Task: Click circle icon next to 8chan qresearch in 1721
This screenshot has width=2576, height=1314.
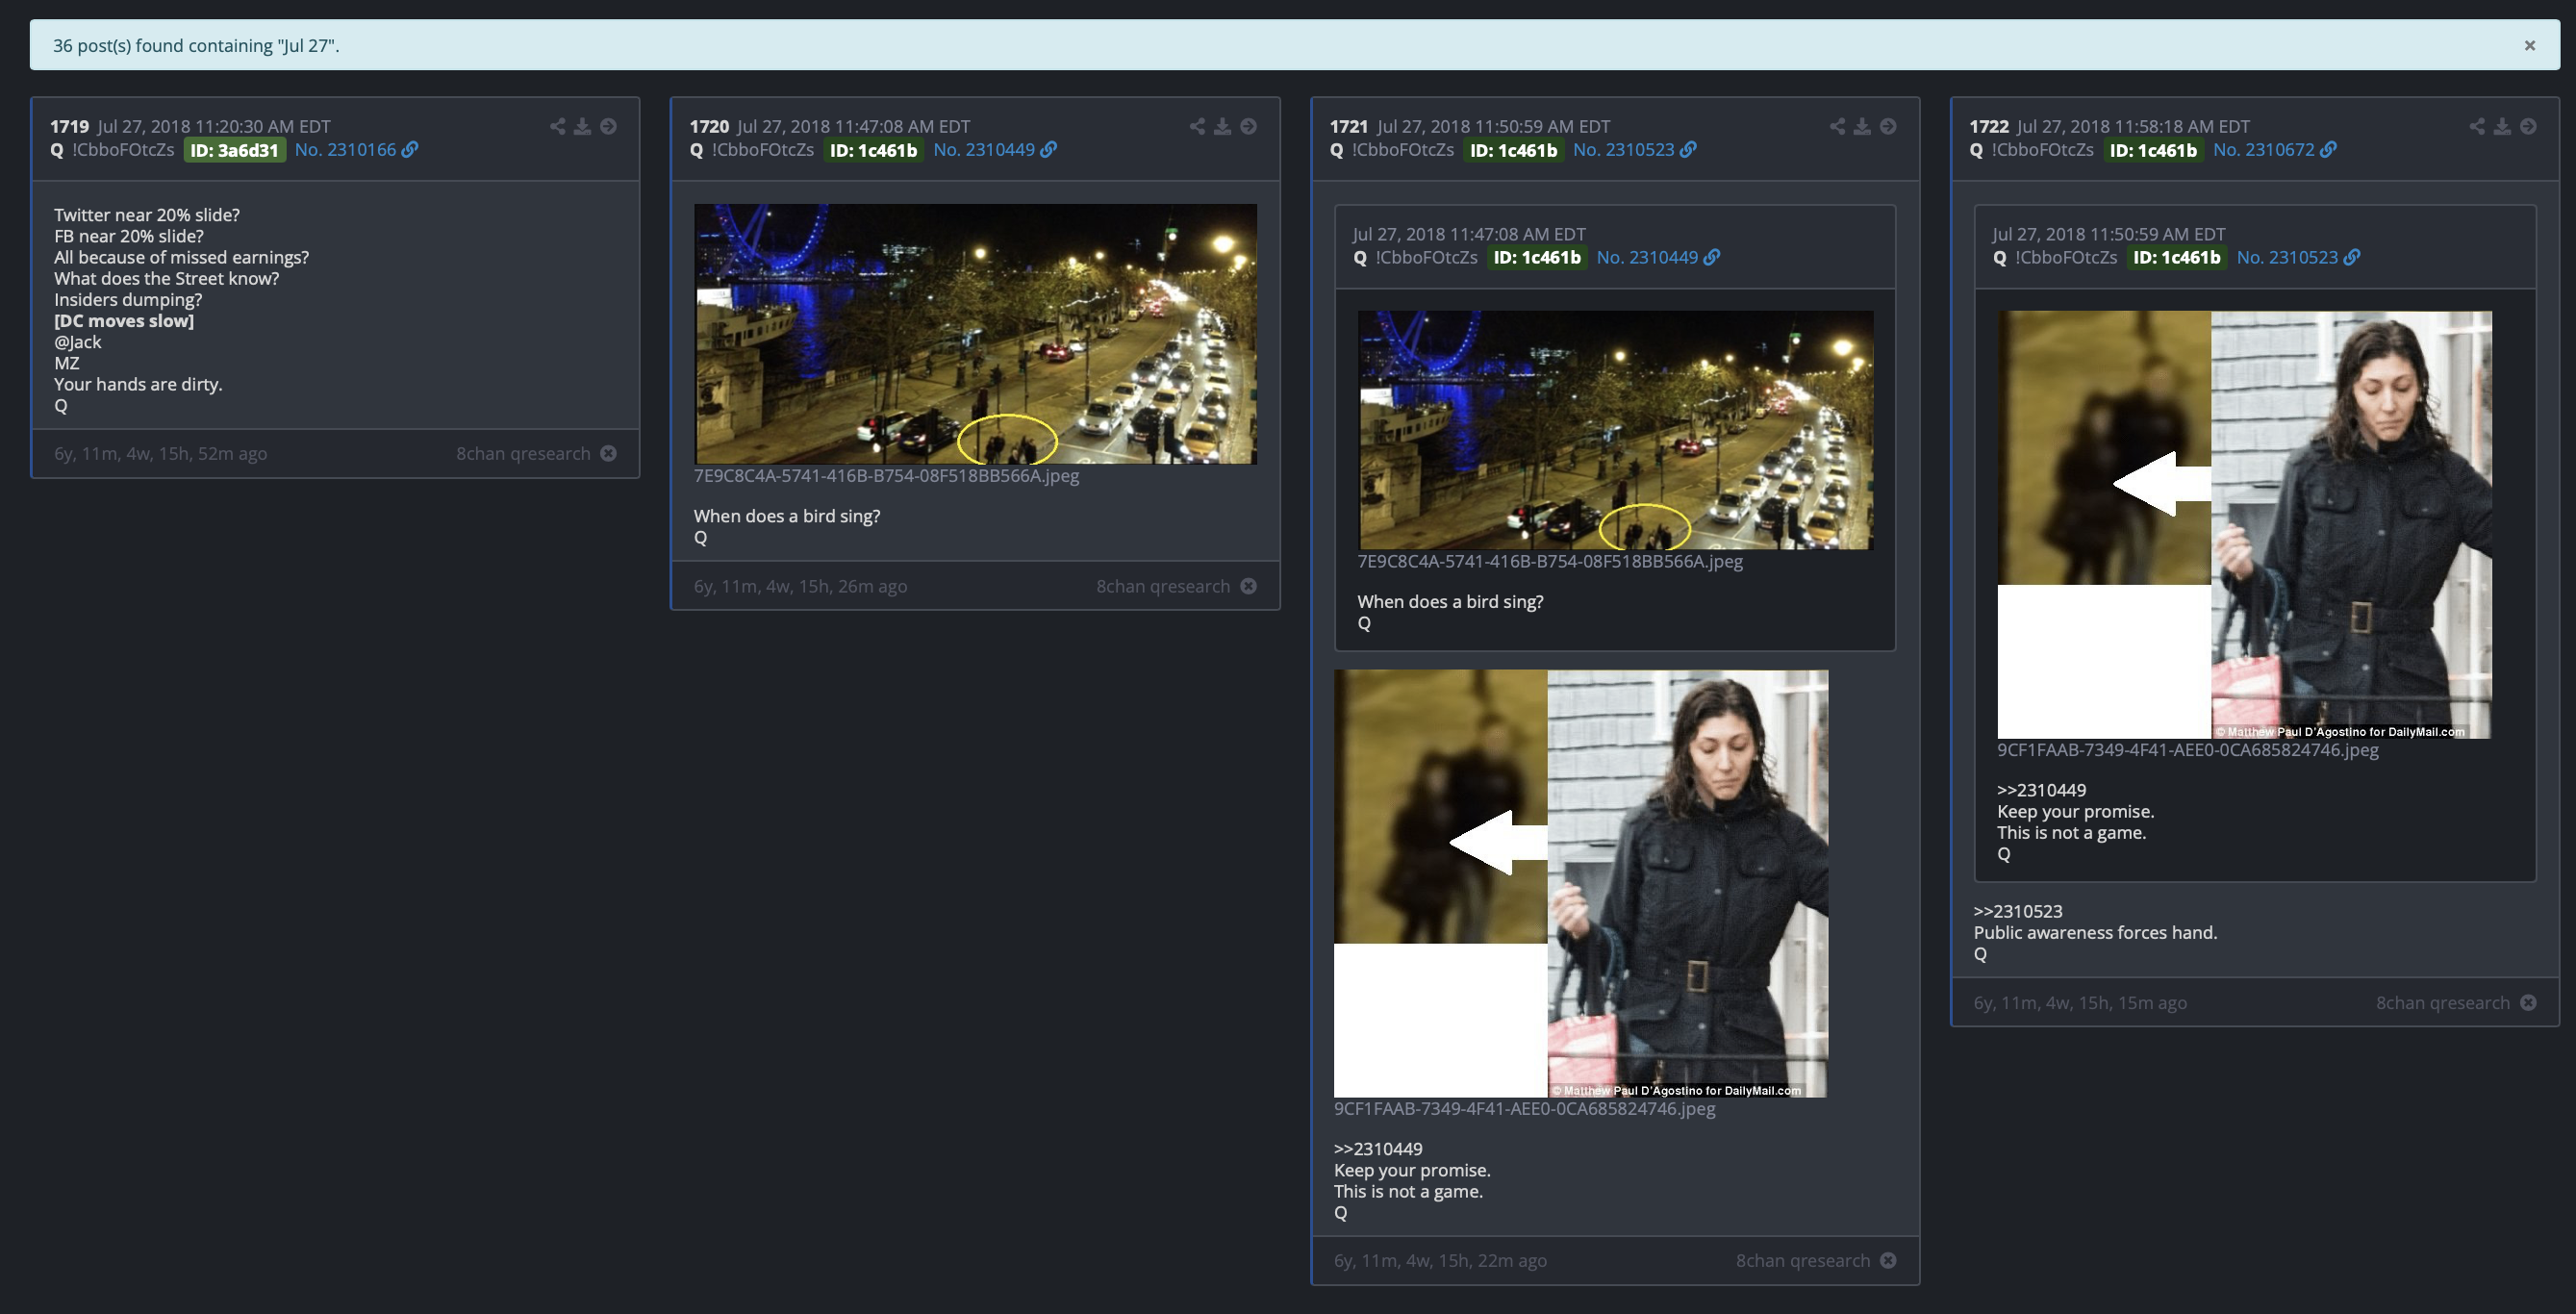Action: click(1888, 1260)
